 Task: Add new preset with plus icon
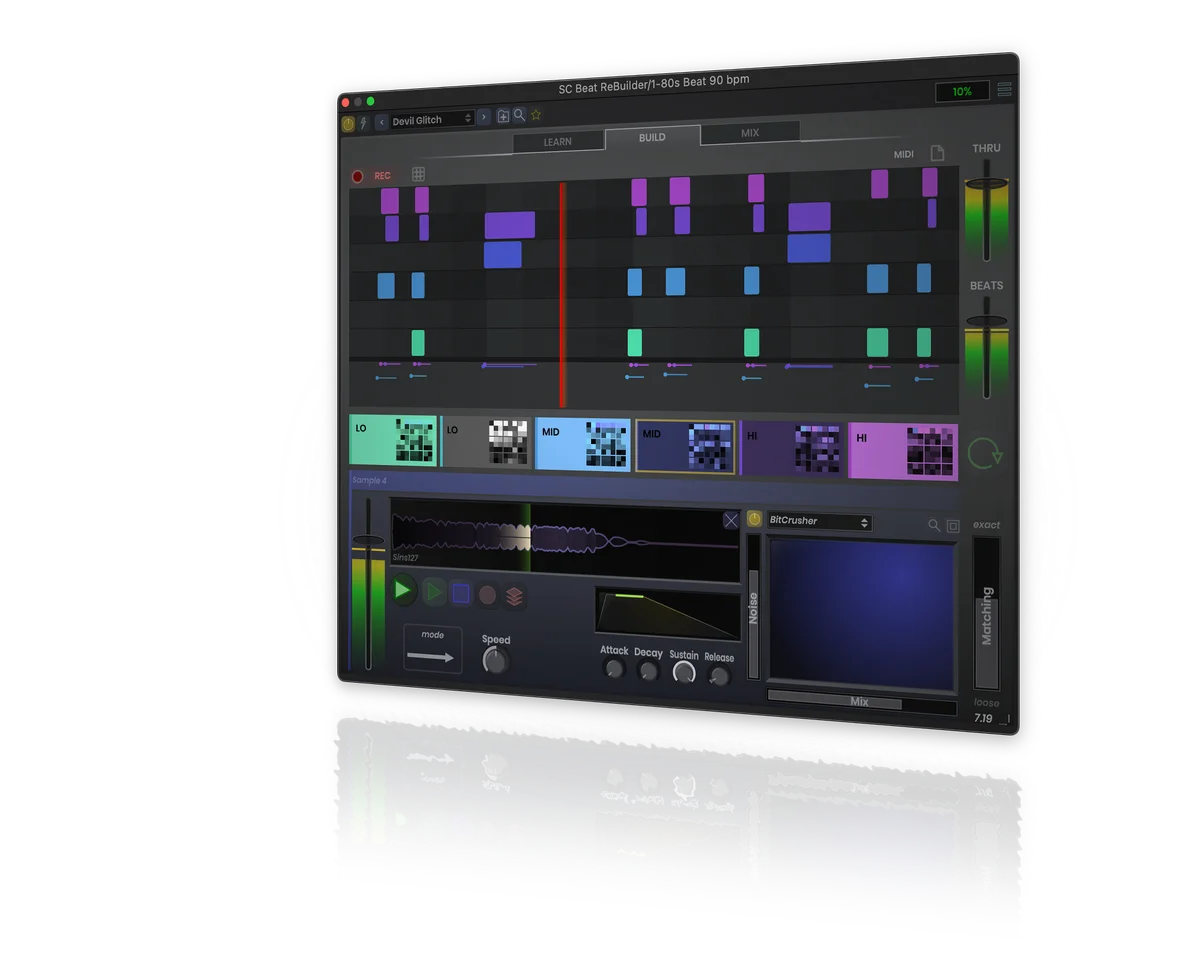pyautogui.click(x=503, y=116)
